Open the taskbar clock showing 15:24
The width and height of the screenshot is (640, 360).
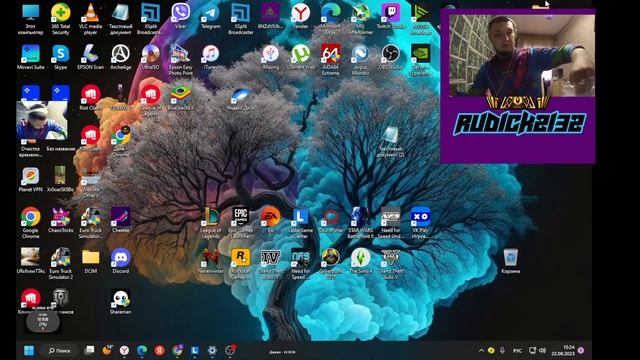[x=563, y=351]
